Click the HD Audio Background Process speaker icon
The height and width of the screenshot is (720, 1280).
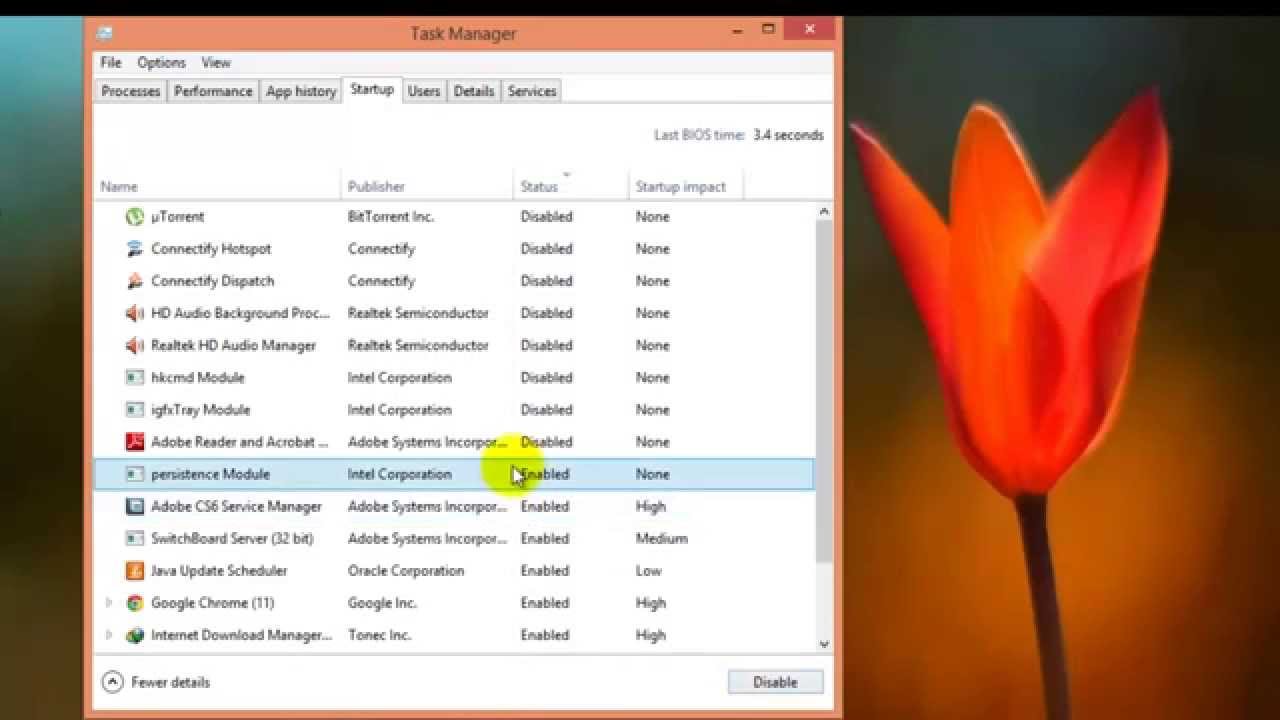pyautogui.click(x=135, y=313)
